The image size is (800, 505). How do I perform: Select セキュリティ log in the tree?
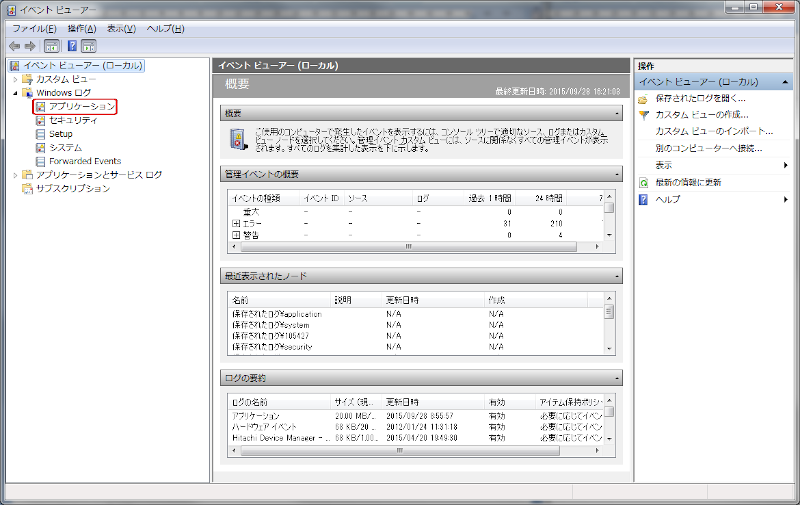[73, 120]
